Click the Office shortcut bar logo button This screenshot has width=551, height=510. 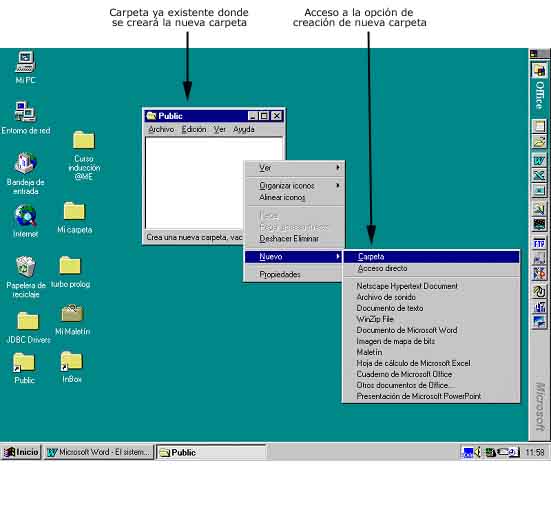coord(539,71)
